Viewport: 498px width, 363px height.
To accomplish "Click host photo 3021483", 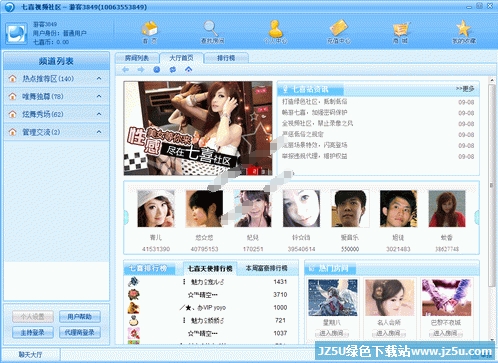I will coord(398,208).
